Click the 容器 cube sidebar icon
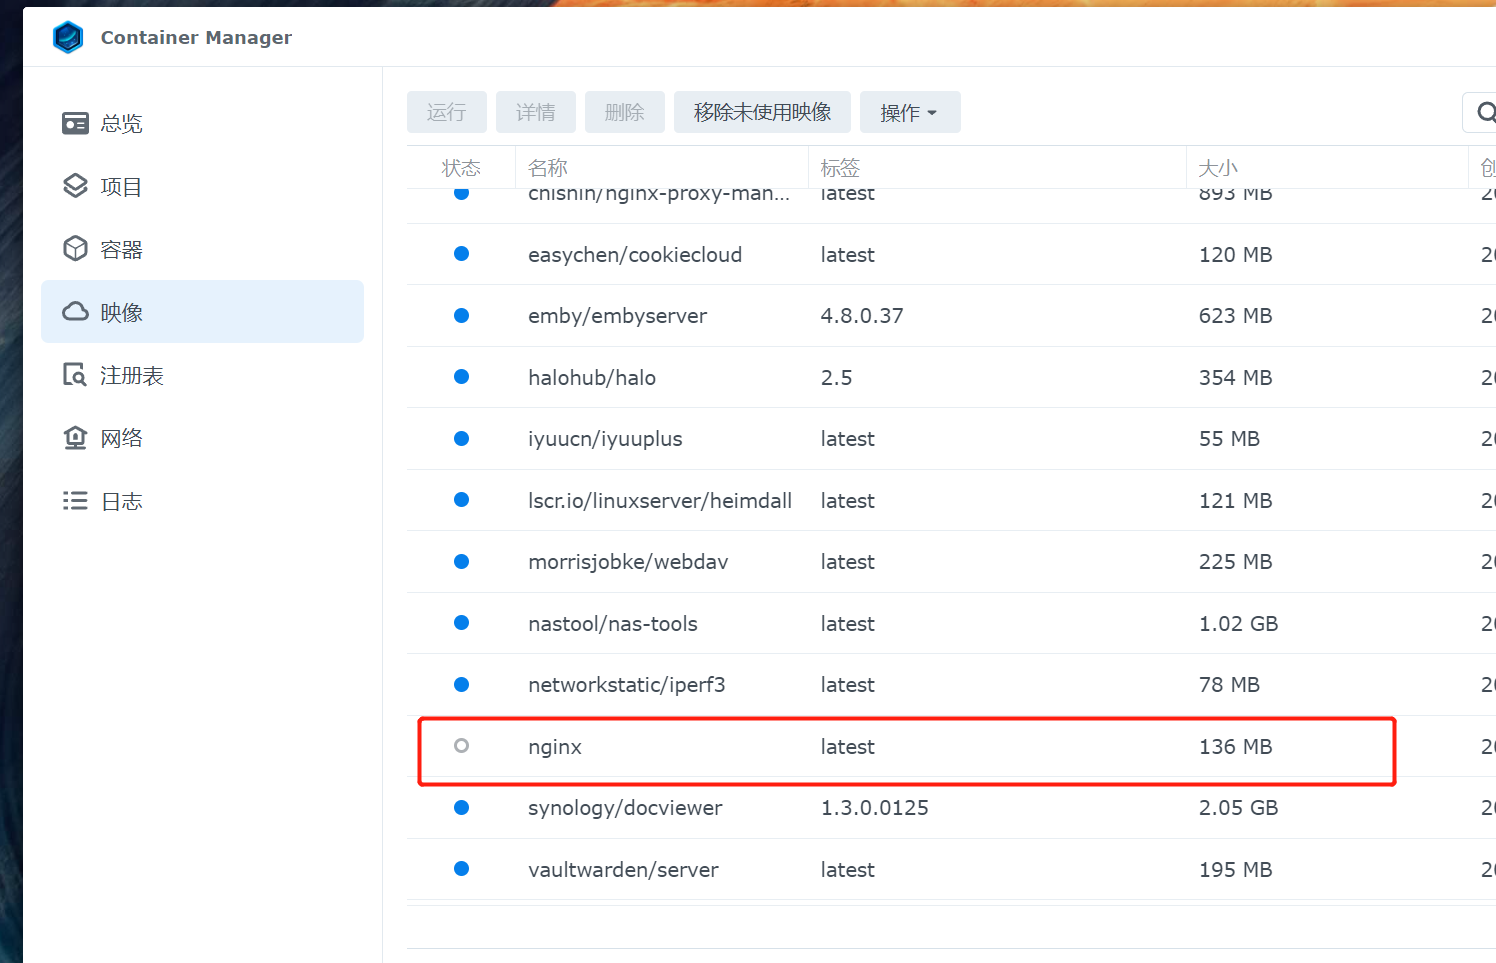This screenshot has height=963, width=1496. pos(75,249)
